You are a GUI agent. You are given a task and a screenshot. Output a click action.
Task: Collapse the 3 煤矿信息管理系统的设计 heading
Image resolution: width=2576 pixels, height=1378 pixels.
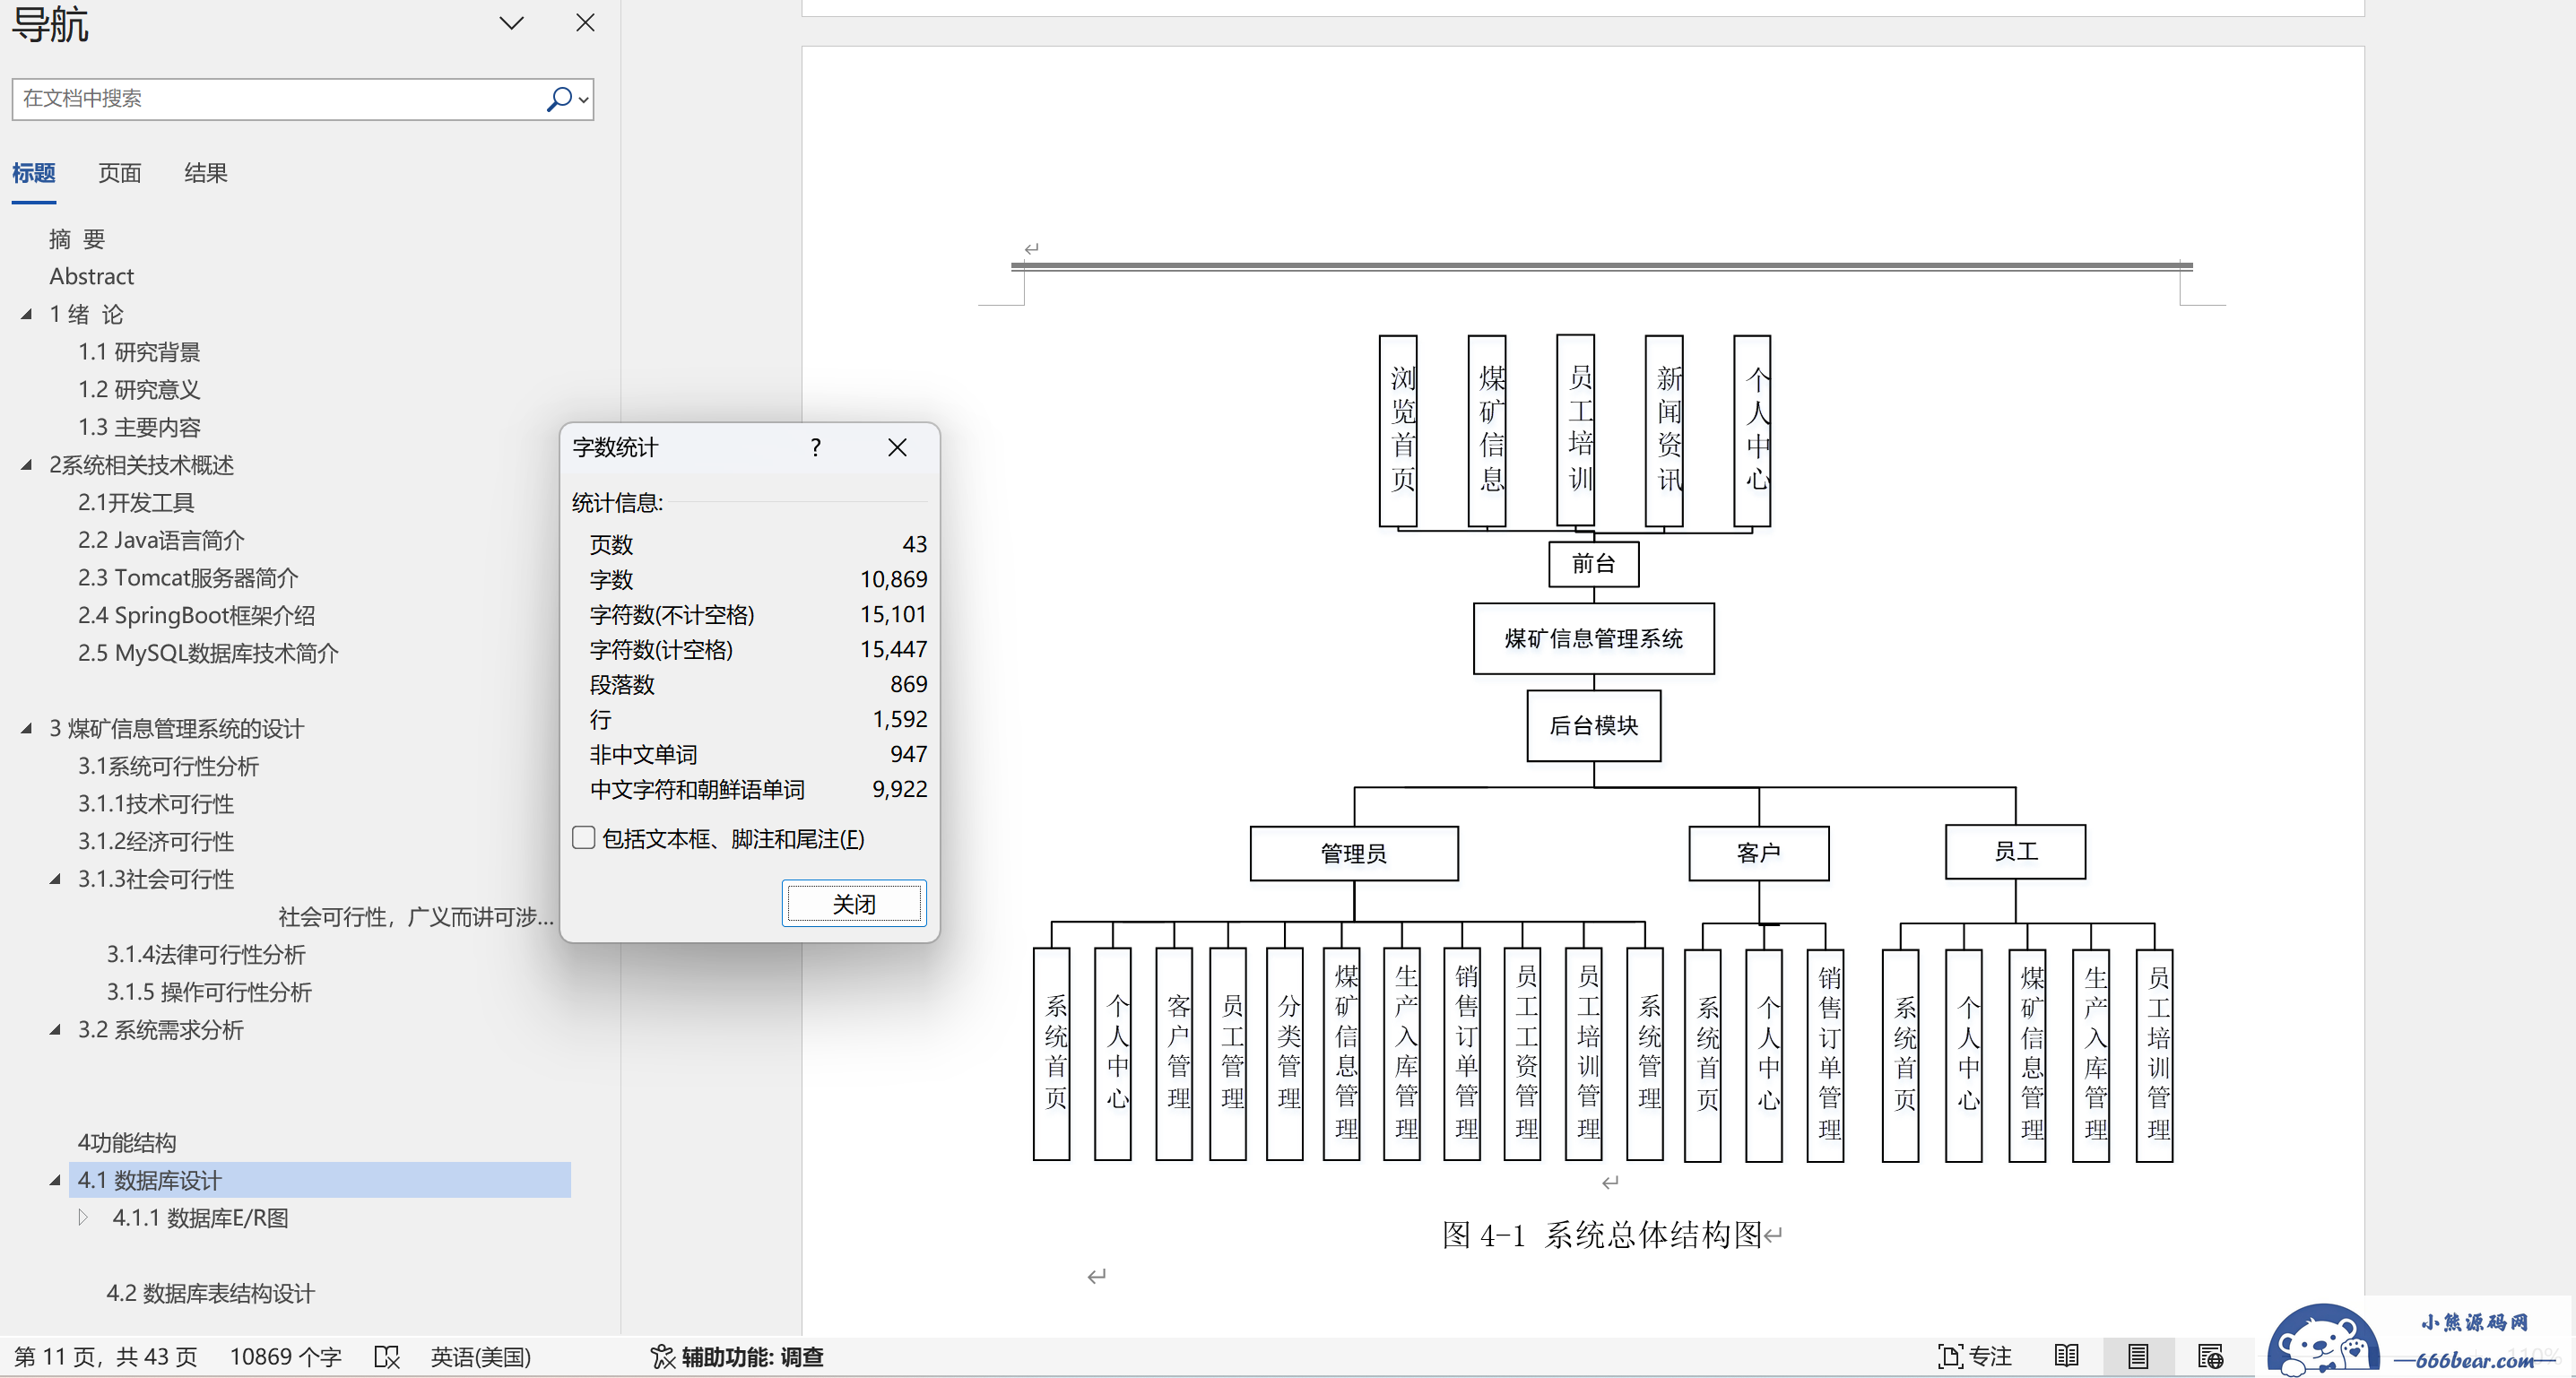[27, 728]
